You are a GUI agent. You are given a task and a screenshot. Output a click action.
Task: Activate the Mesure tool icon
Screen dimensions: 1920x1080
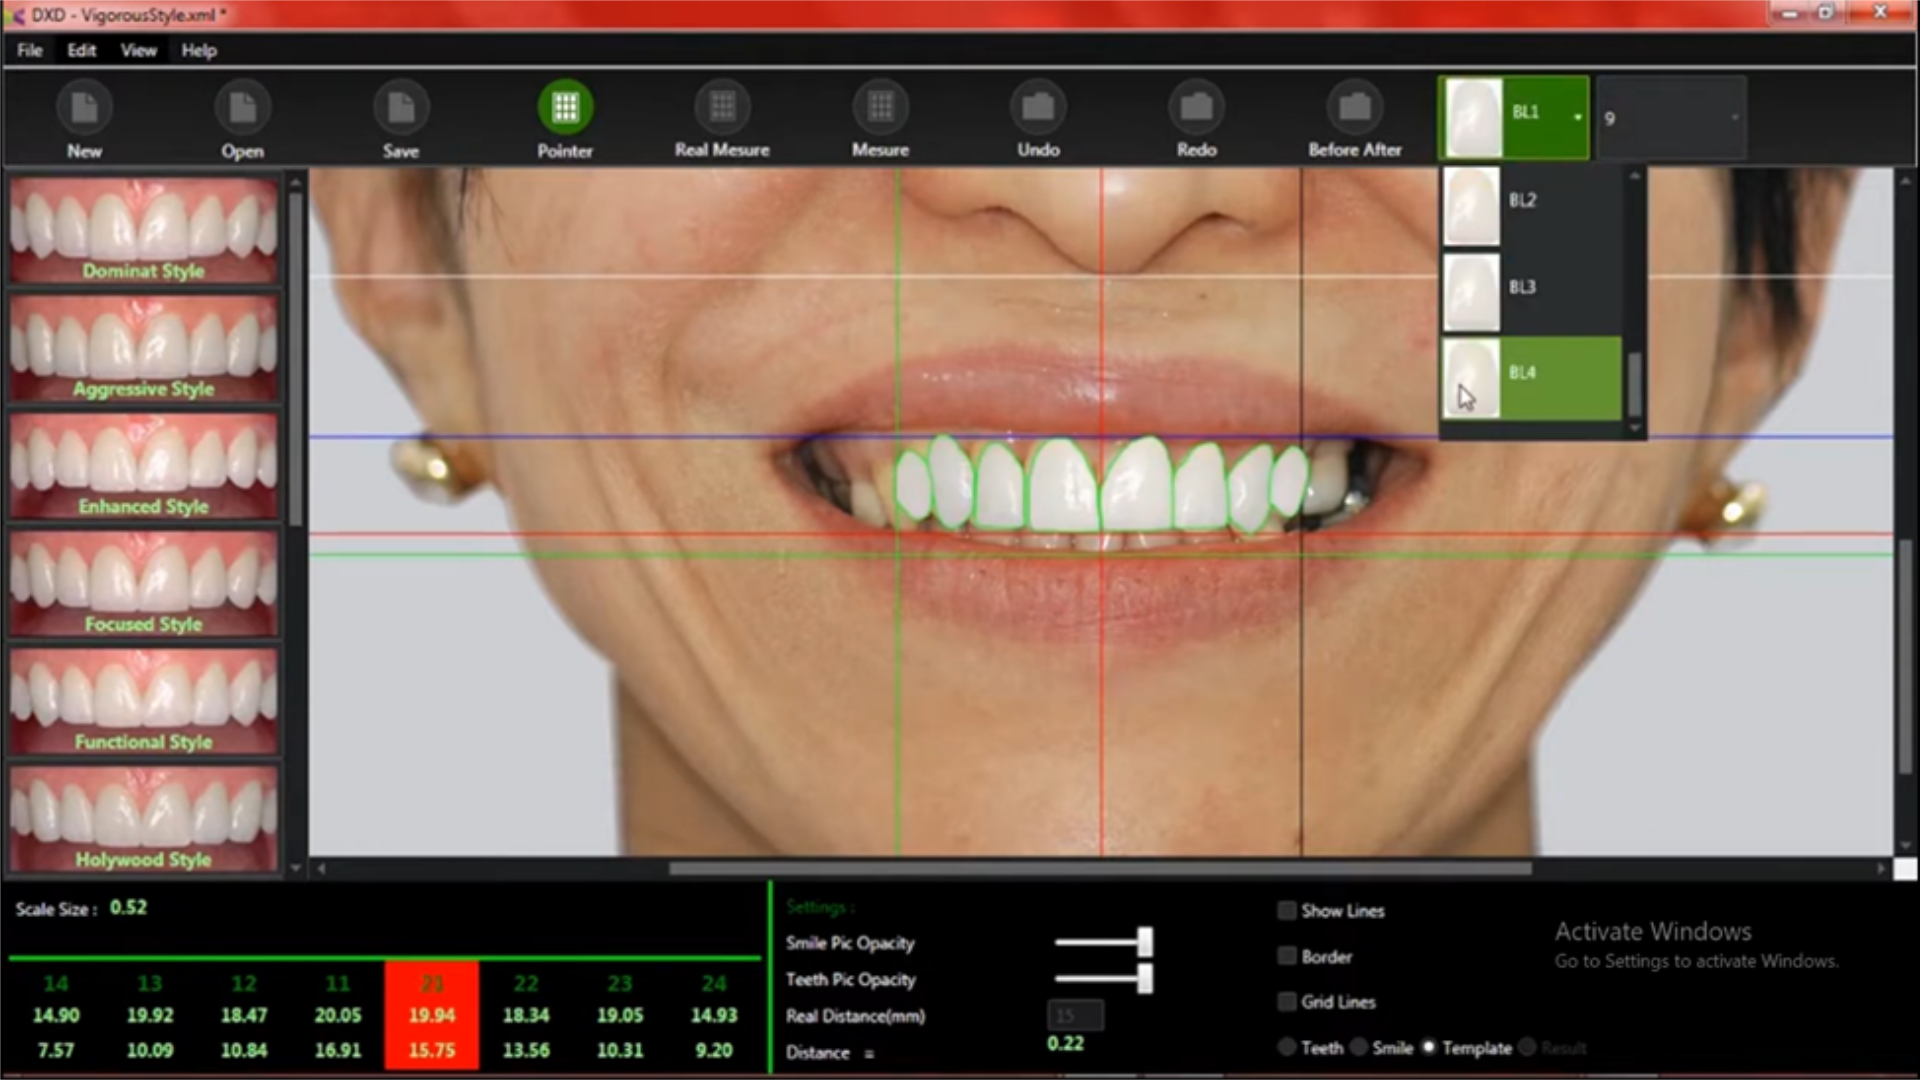880,108
